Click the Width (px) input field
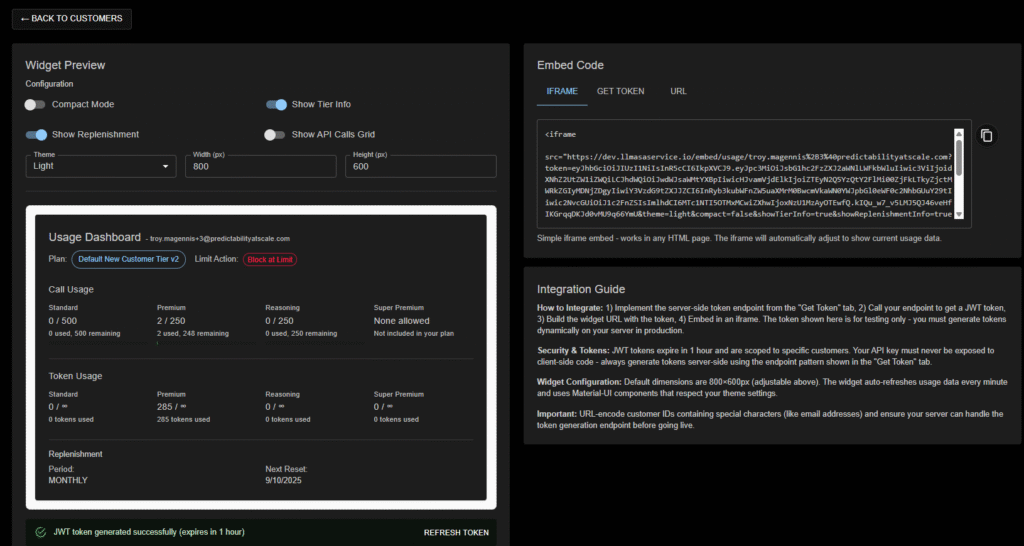Screen dimensions: 1024x546 [258, 167]
